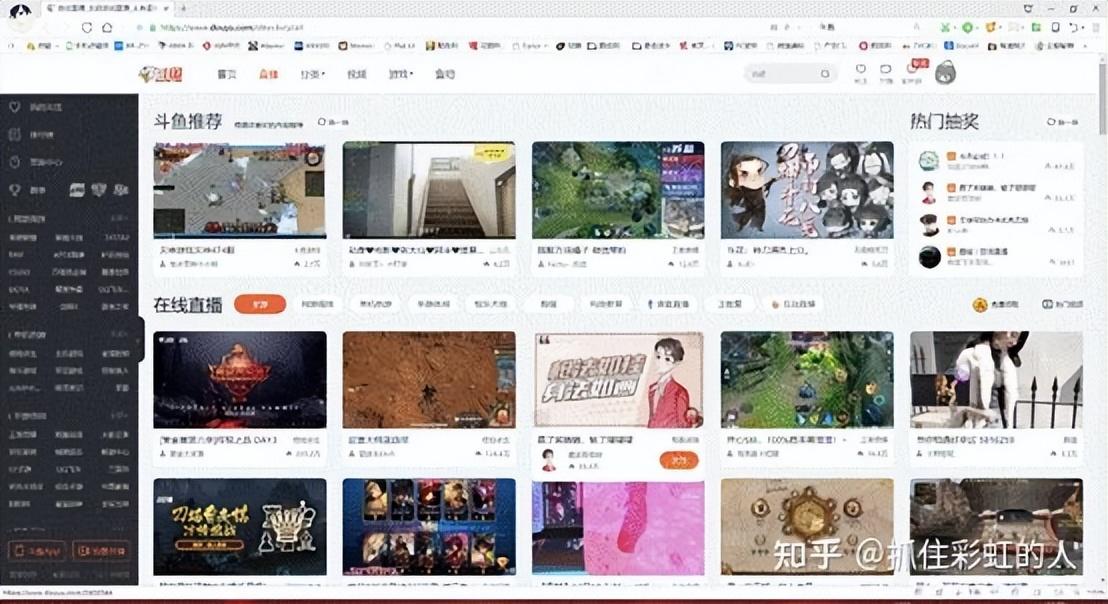Open the 刀塔自走棋 stream thumbnail
1108x604 pixels.
[240, 527]
